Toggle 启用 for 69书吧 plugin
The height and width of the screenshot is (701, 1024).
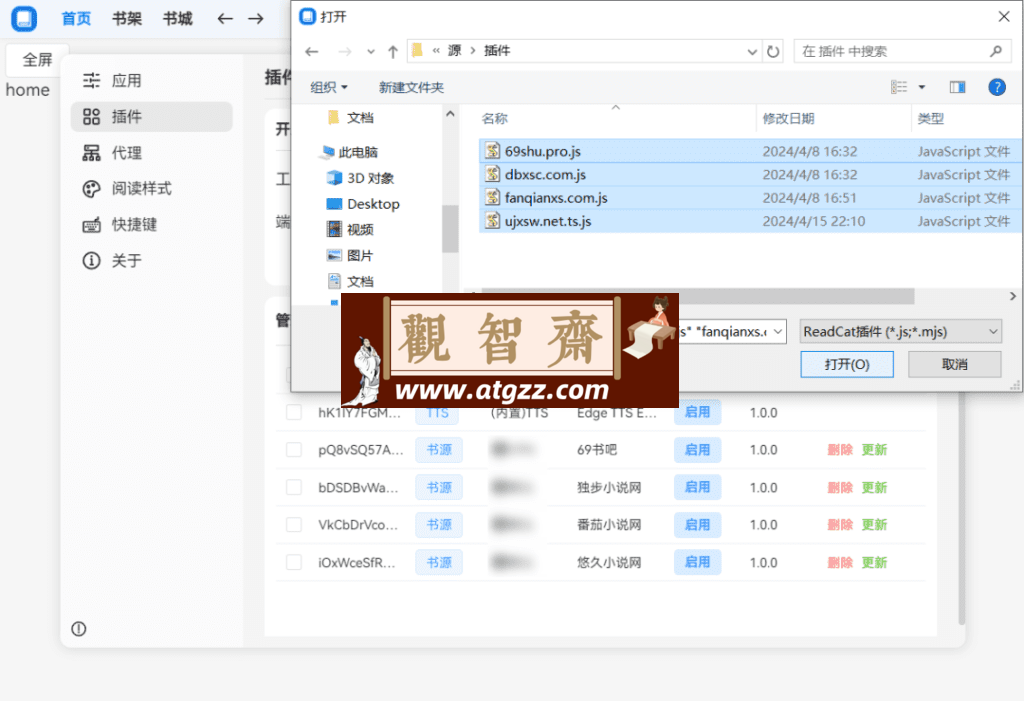[697, 449]
